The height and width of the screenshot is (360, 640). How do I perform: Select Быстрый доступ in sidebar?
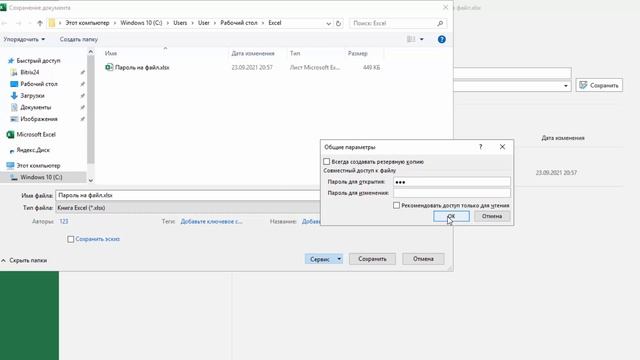pyautogui.click(x=38, y=60)
